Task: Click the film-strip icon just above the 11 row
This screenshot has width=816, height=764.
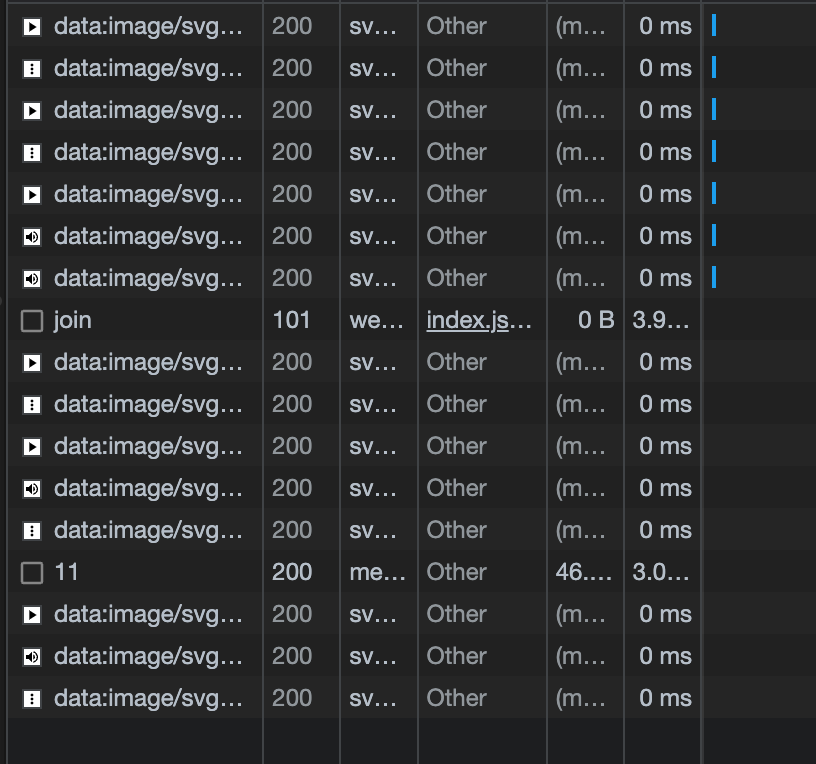Action: point(30,530)
